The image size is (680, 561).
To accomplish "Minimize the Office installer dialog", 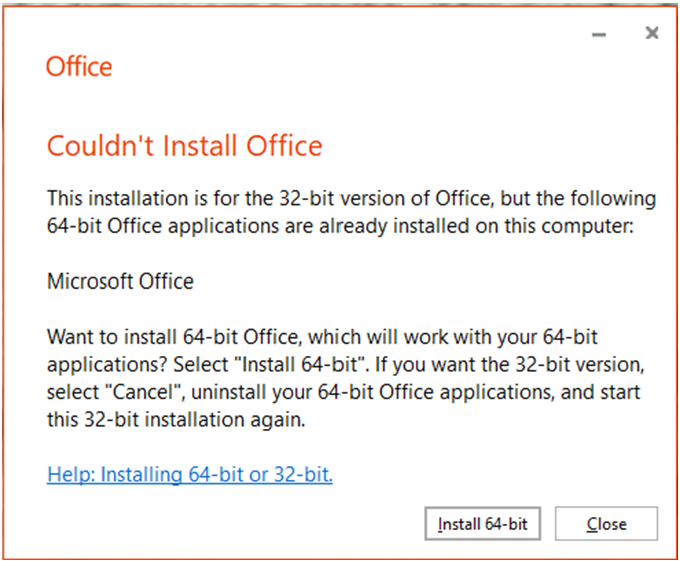I will 599,35.
